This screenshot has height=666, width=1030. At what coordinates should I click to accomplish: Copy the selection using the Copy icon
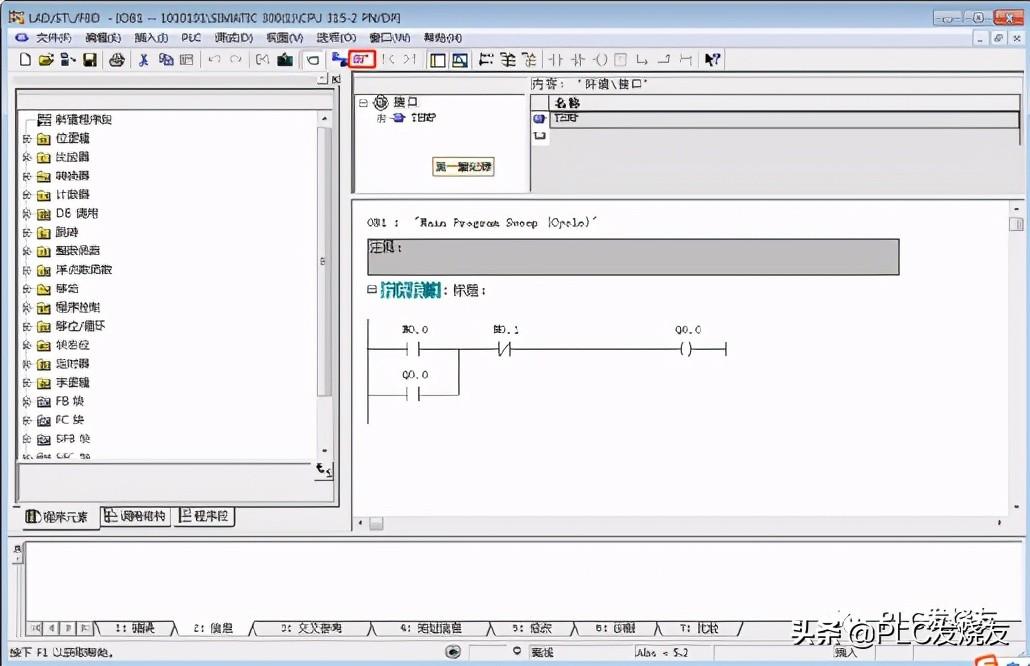click(x=166, y=60)
